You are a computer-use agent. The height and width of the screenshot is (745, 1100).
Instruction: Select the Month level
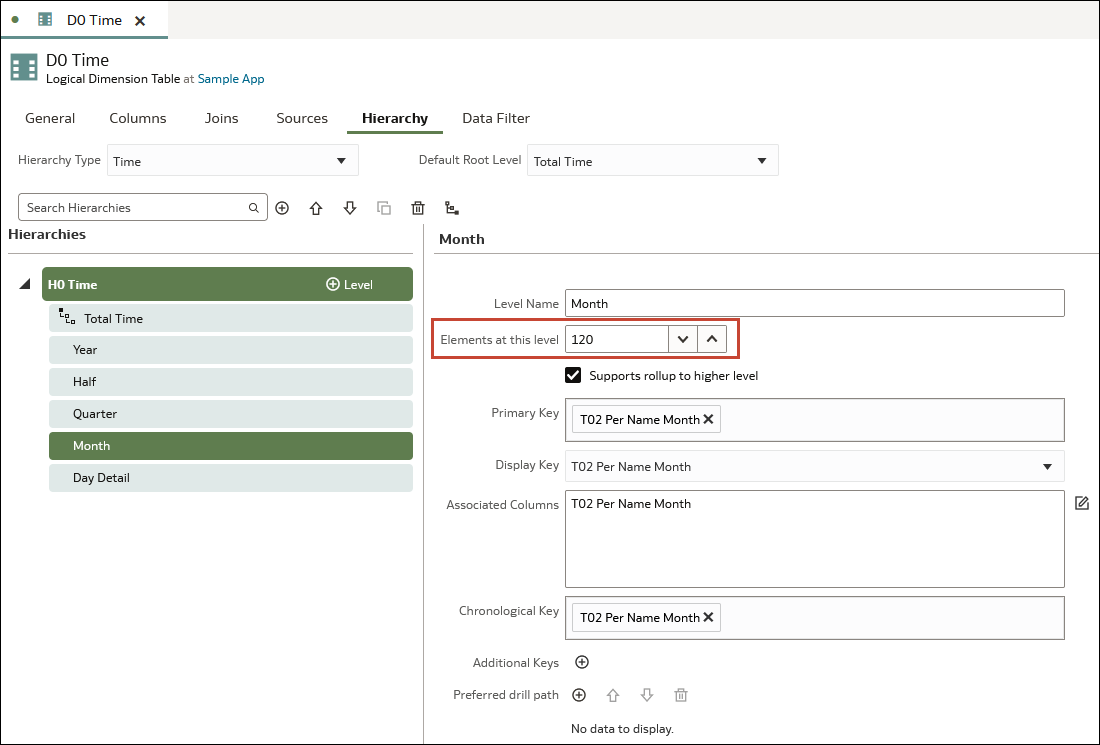[x=231, y=446]
